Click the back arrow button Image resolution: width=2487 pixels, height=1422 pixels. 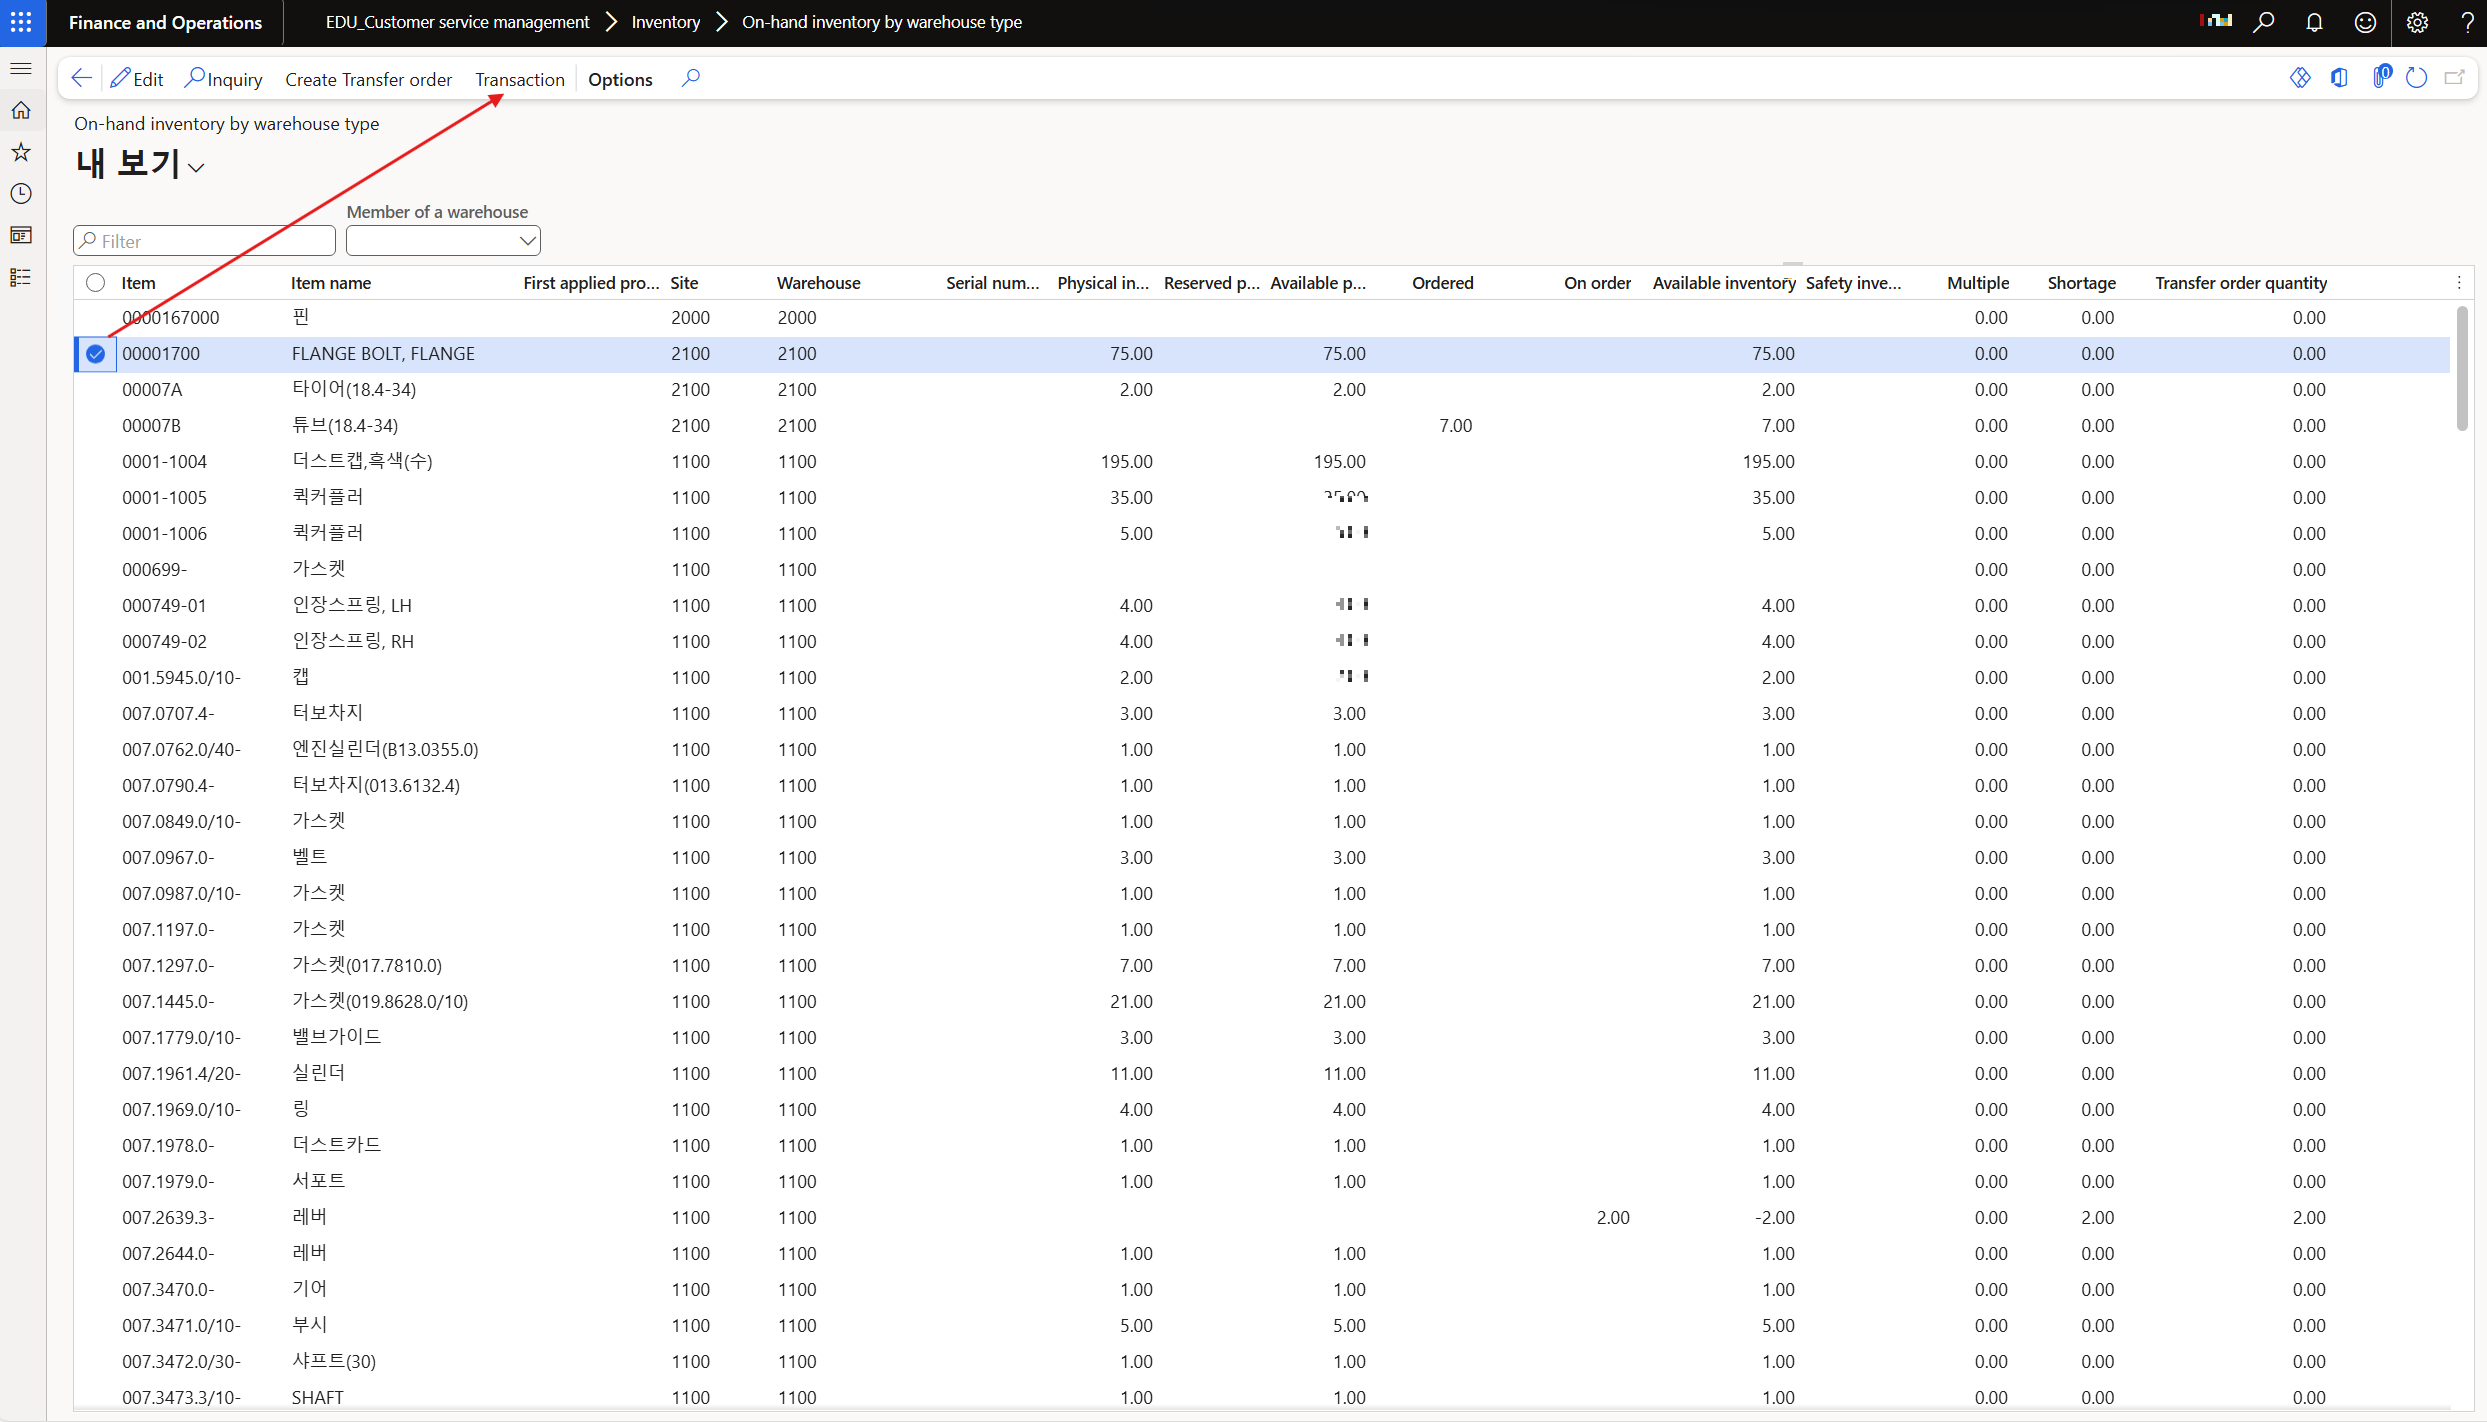81,78
